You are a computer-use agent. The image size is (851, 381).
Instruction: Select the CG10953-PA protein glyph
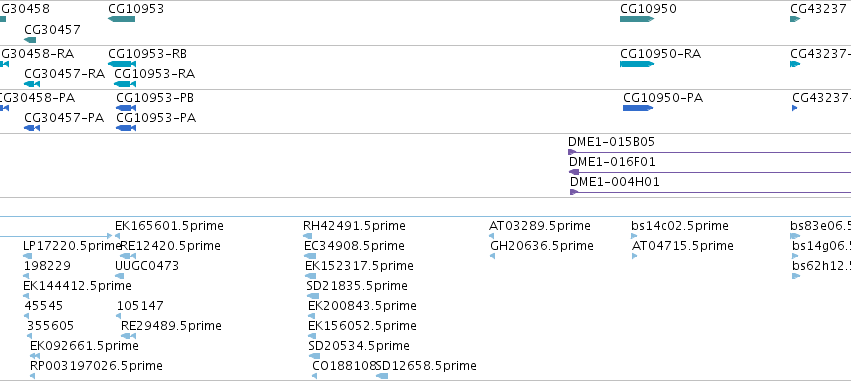[126, 128]
